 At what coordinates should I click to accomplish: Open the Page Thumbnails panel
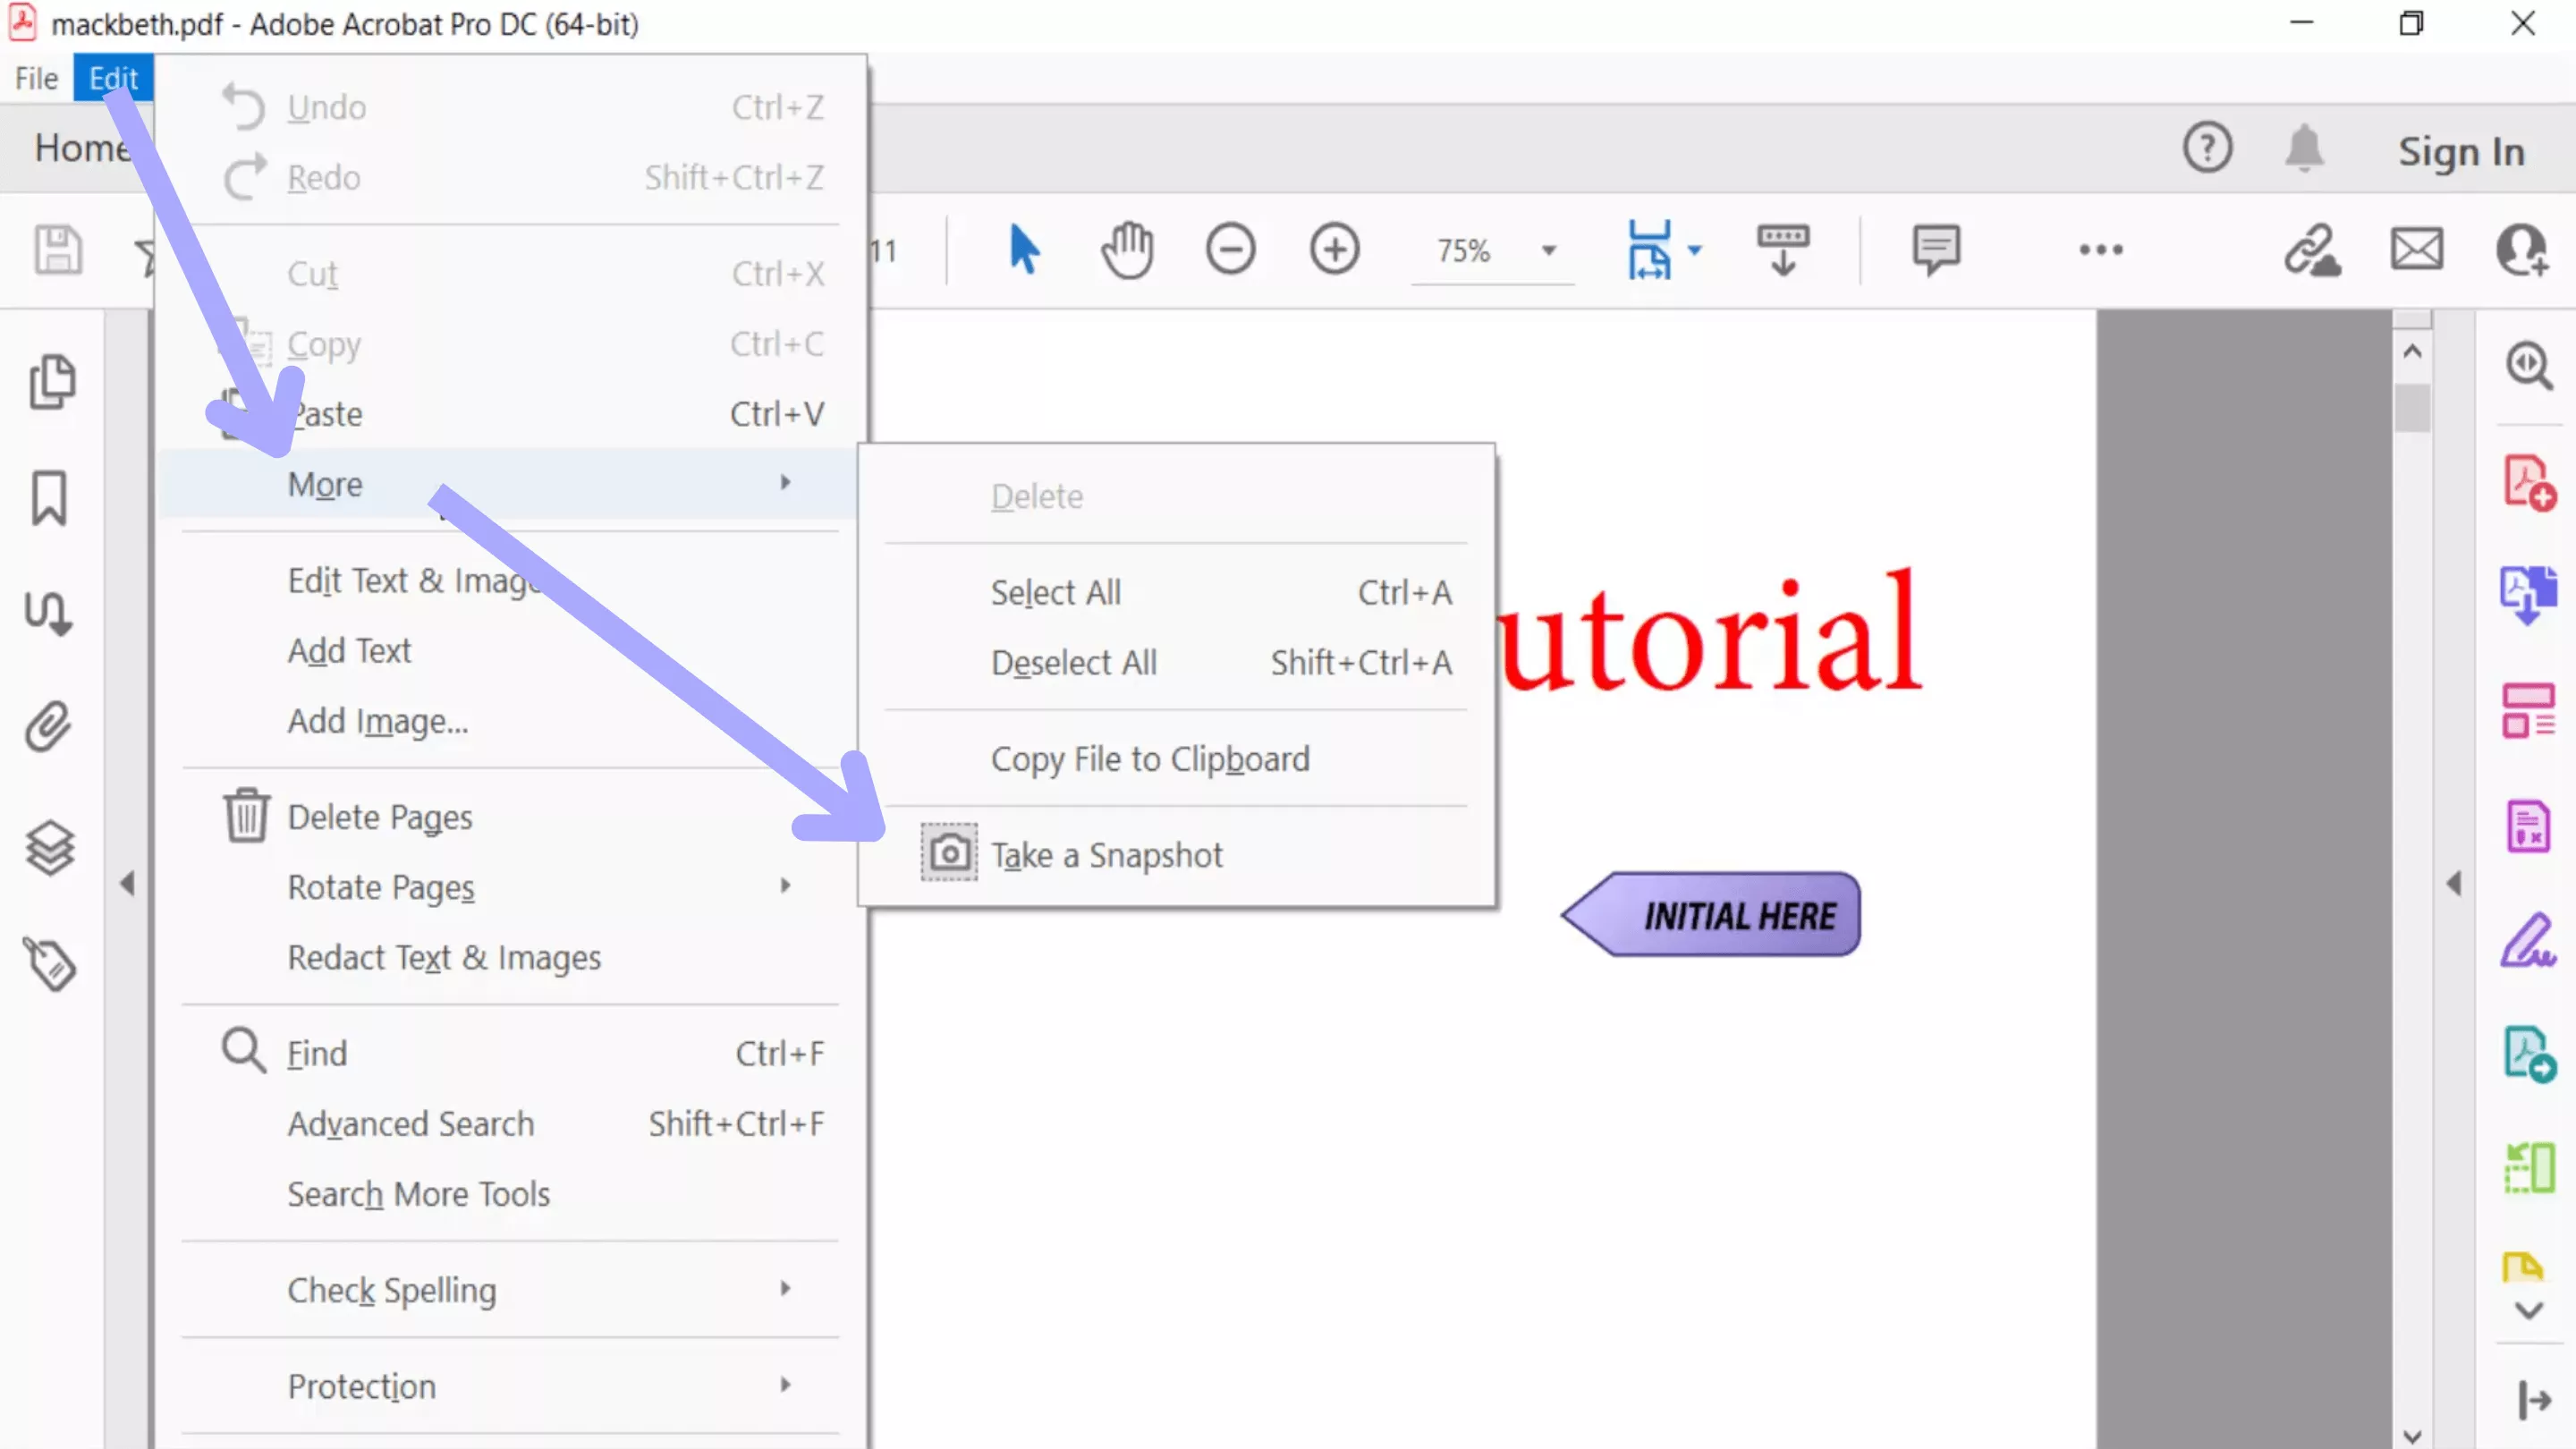(x=52, y=383)
